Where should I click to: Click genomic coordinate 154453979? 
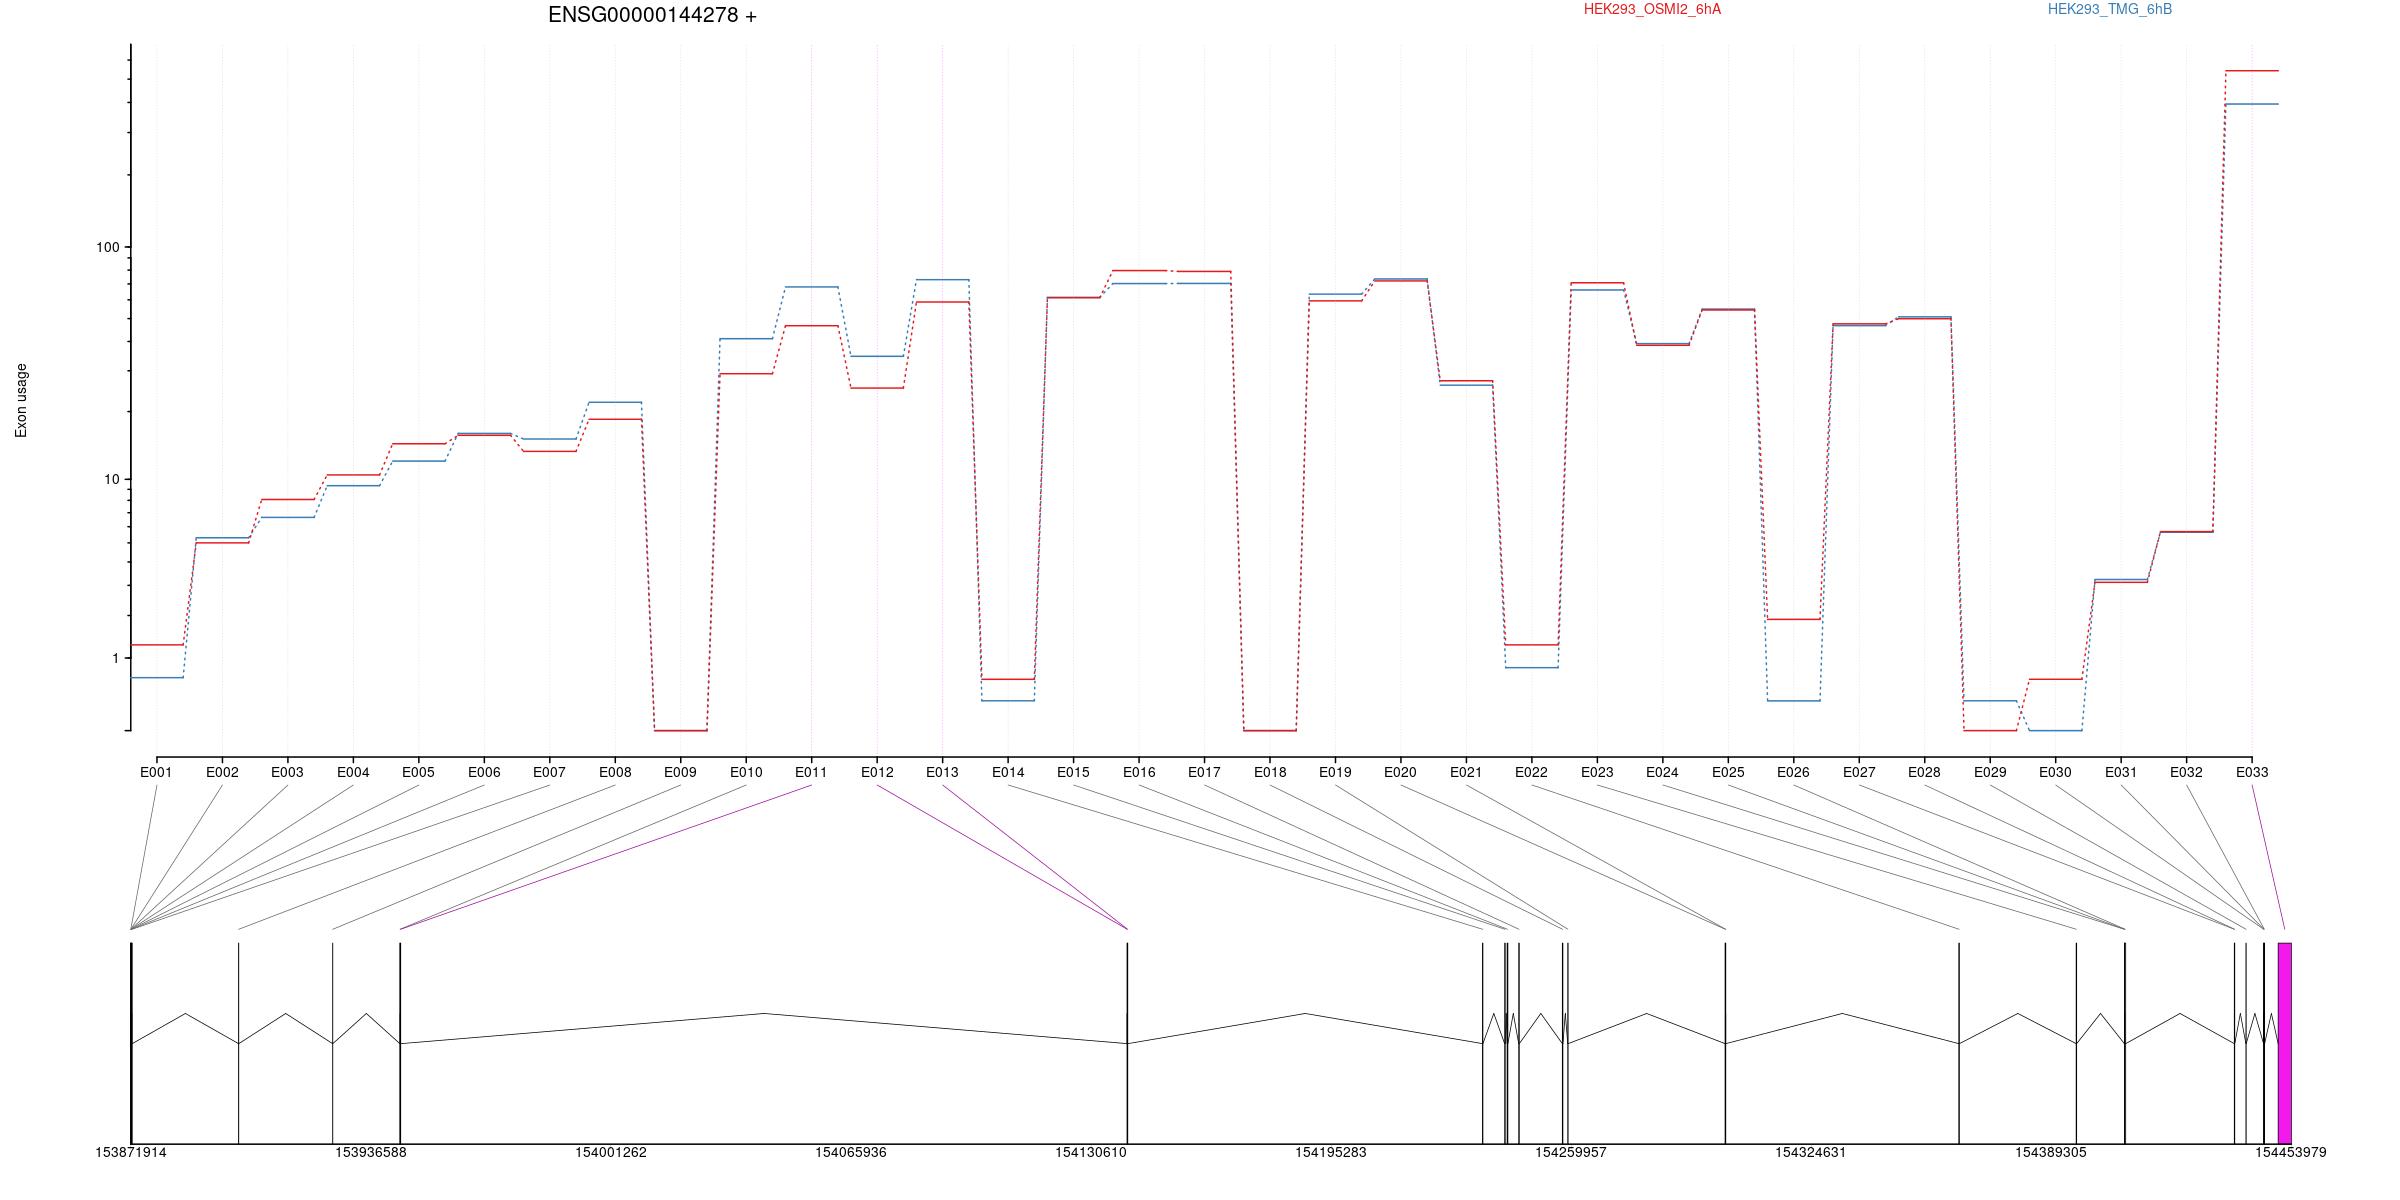2291,1152
